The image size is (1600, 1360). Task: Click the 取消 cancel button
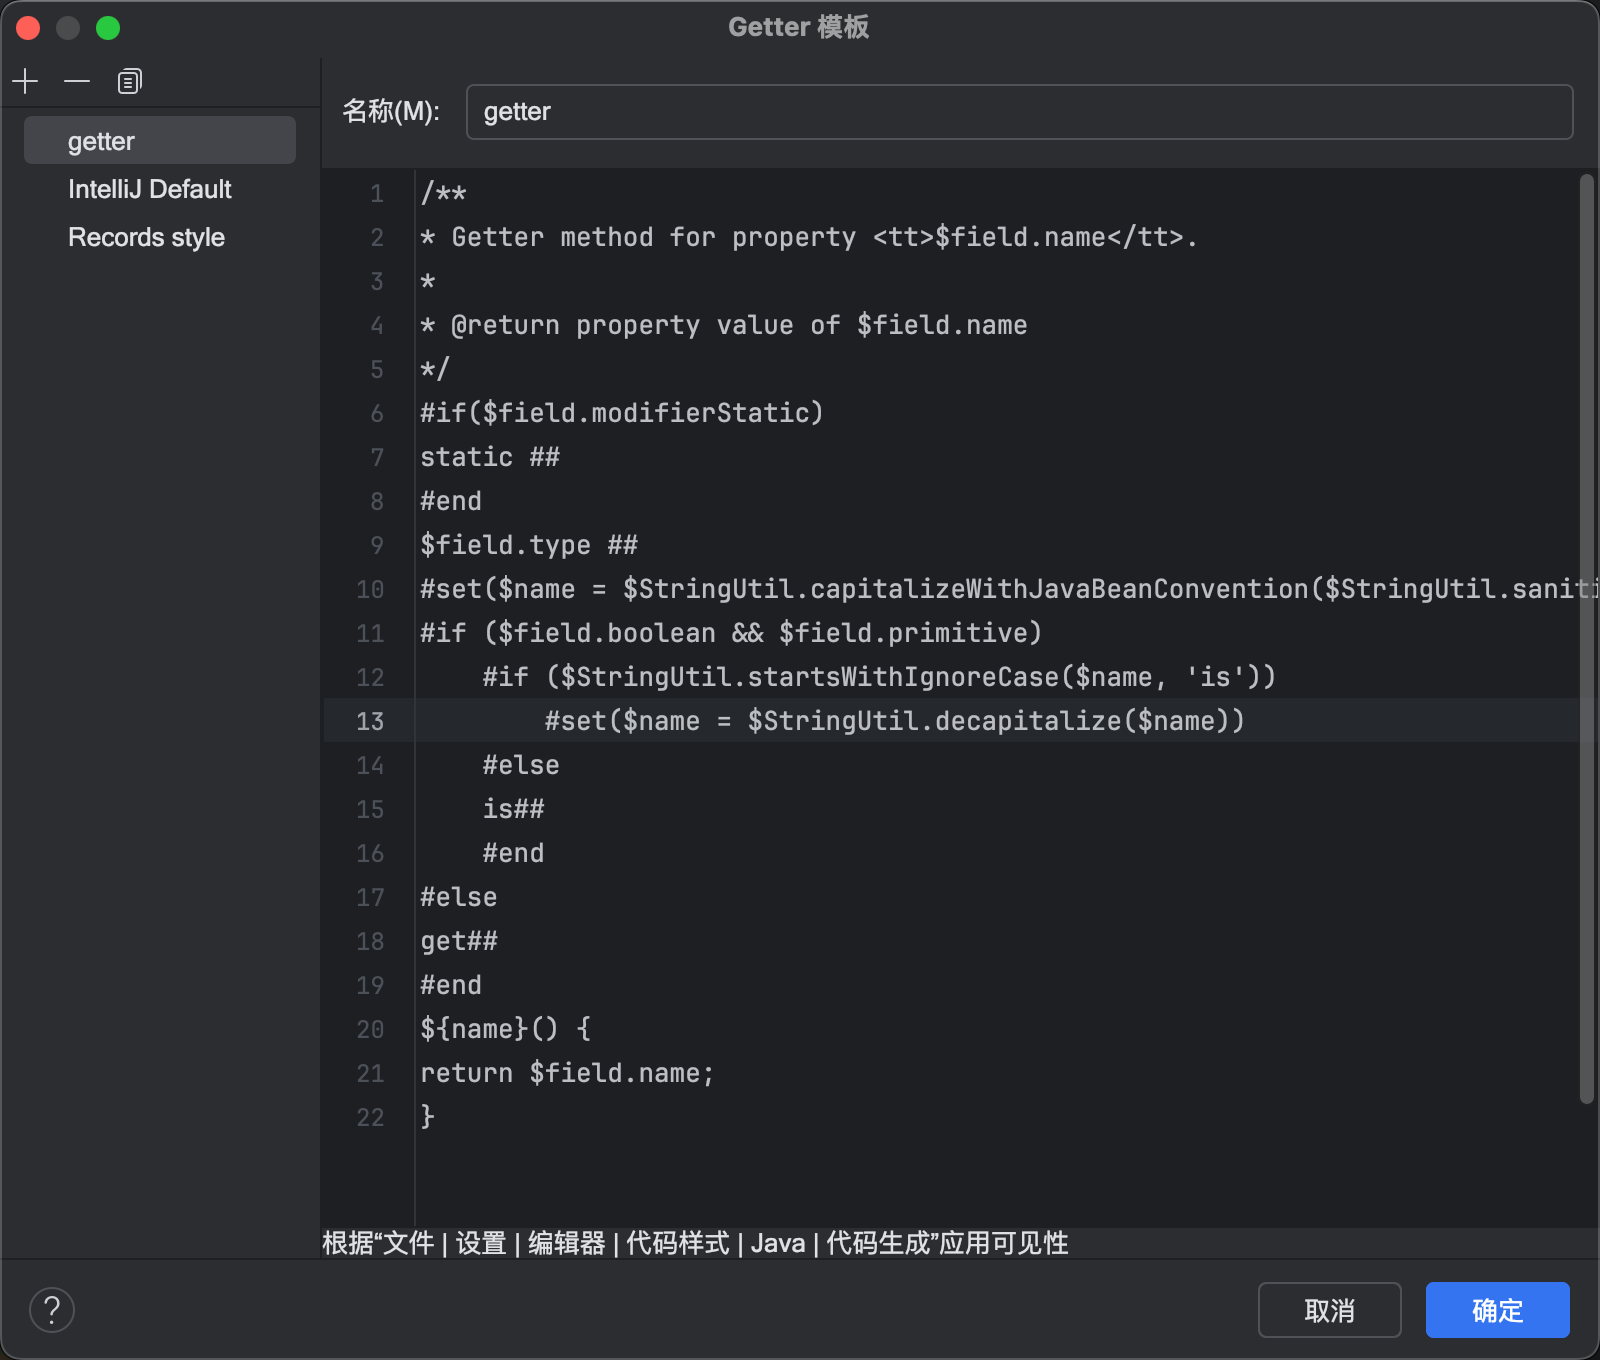(1329, 1310)
